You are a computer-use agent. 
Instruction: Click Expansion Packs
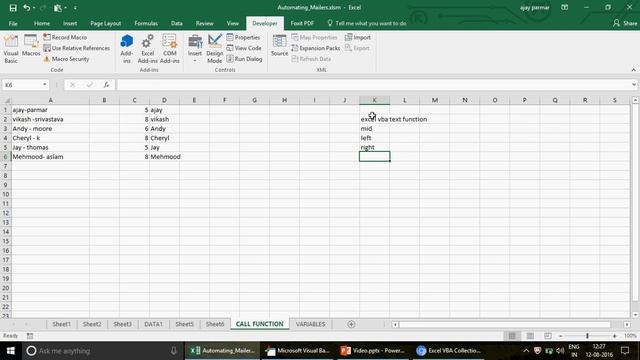click(x=316, y=48)
